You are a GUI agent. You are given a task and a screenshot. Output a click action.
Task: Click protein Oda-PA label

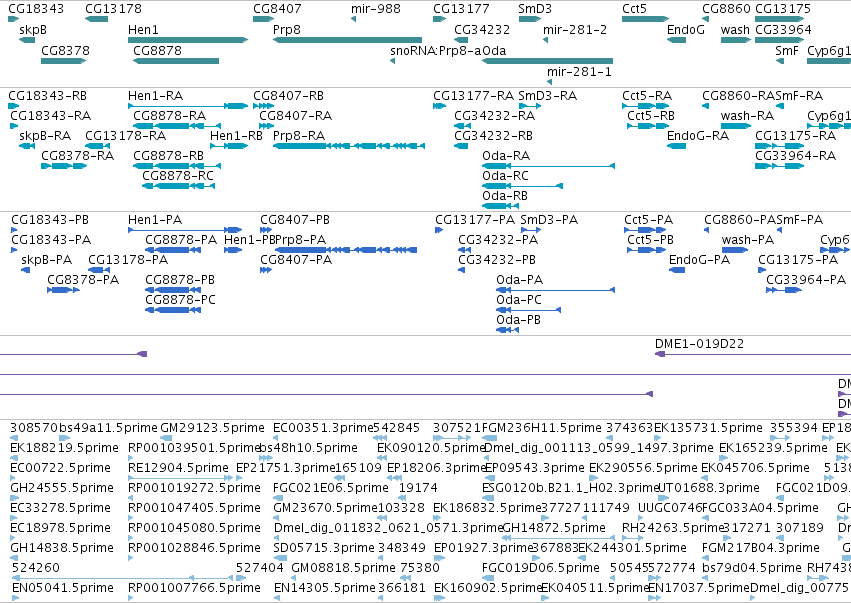(x=519, y=280)
